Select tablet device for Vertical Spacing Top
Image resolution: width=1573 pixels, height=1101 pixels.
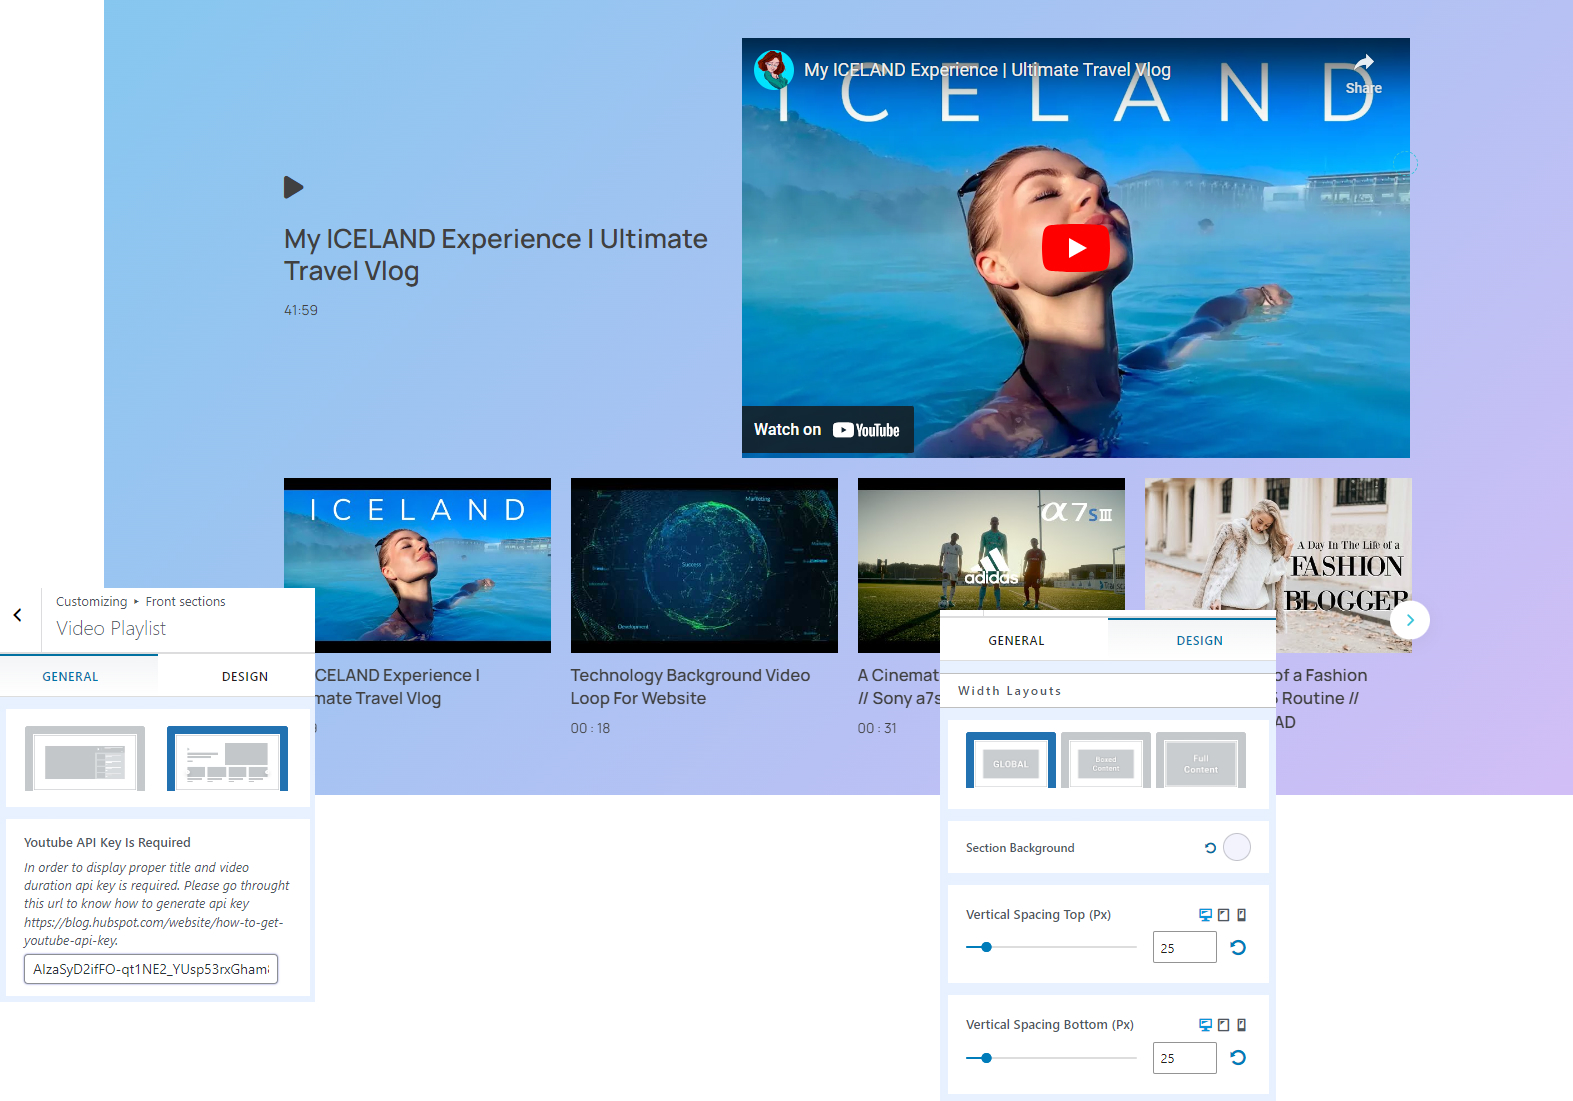click(1223, 915)
